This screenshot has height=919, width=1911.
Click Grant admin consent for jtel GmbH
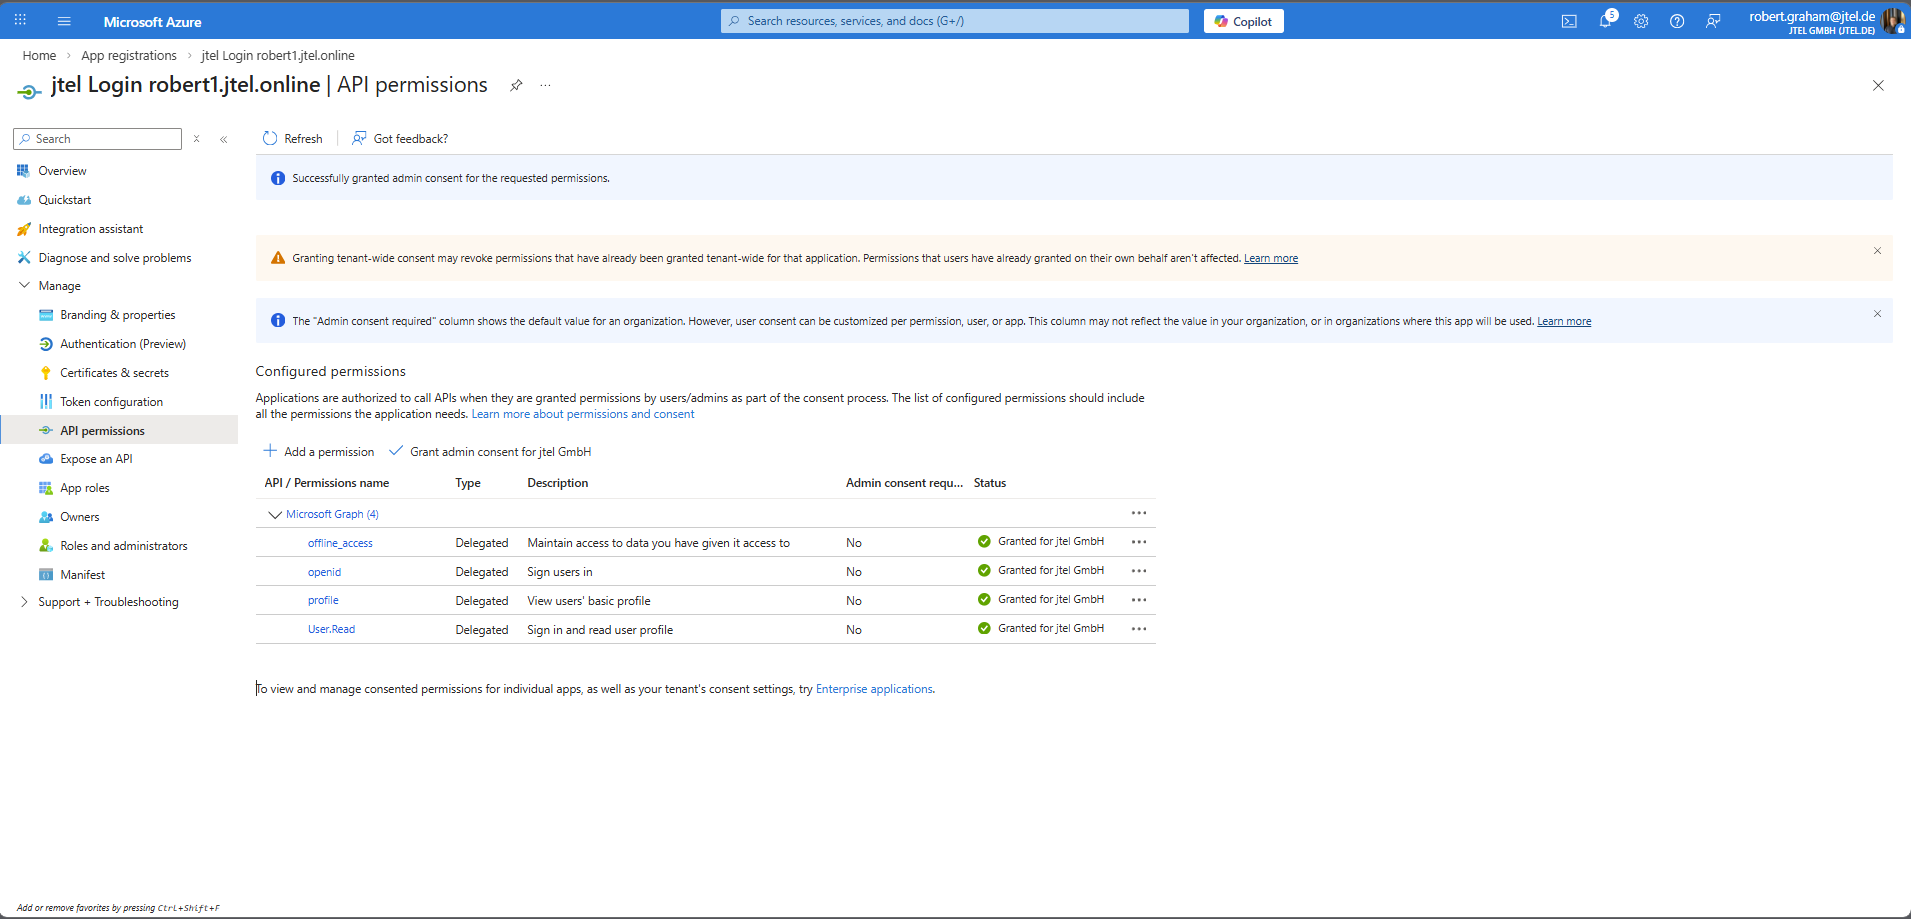[x=490, y=452]
